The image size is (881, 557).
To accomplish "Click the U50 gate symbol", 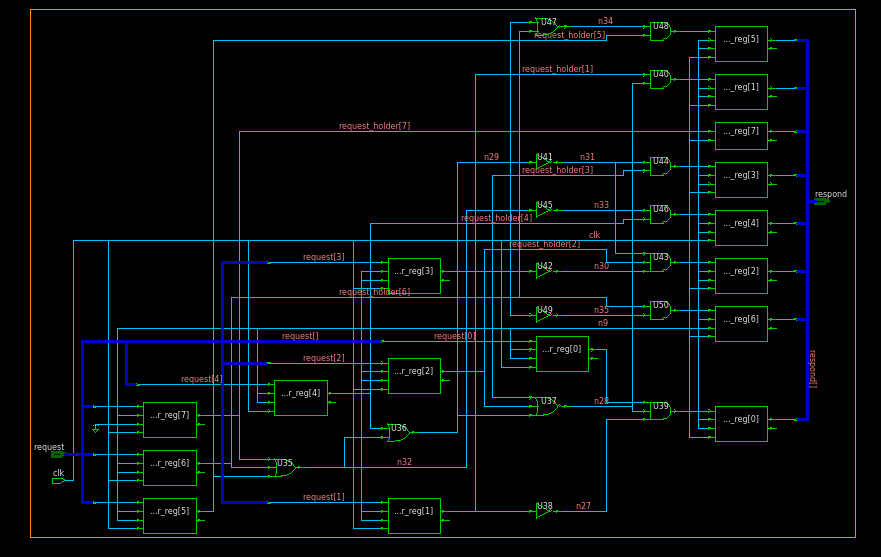I will click(660, 311).
